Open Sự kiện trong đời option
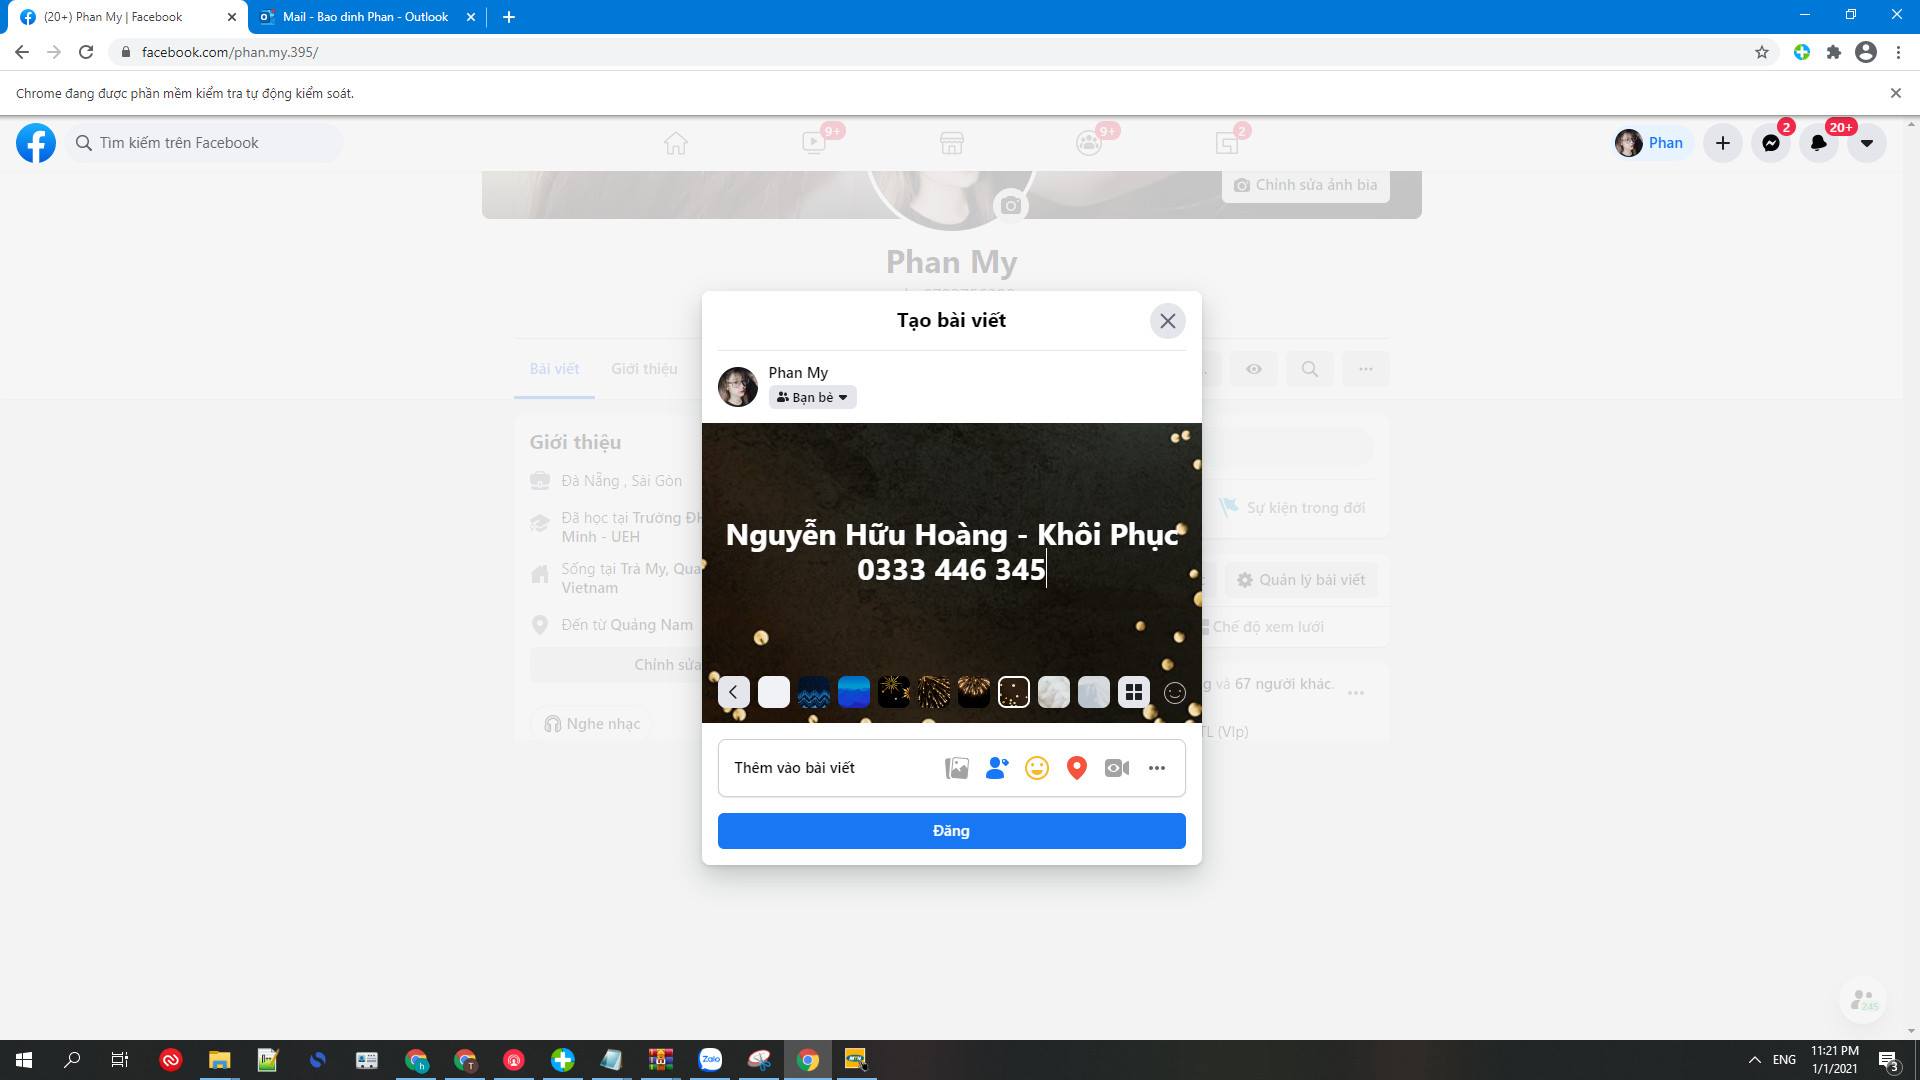The height and width of the screenshot is (1080, 1920). (1292, 508)
